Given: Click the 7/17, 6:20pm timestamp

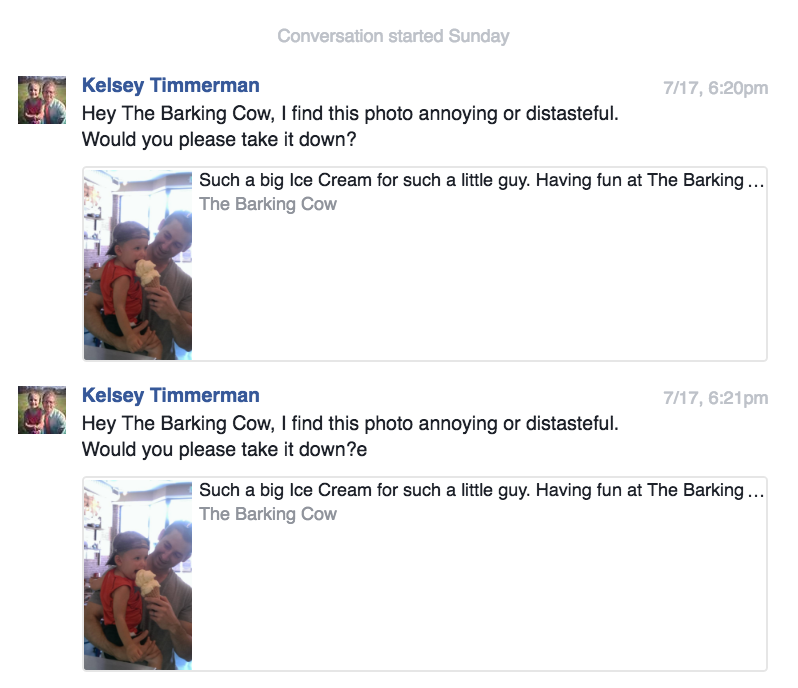Looking at the screenshot, I should tap(715, 88).
